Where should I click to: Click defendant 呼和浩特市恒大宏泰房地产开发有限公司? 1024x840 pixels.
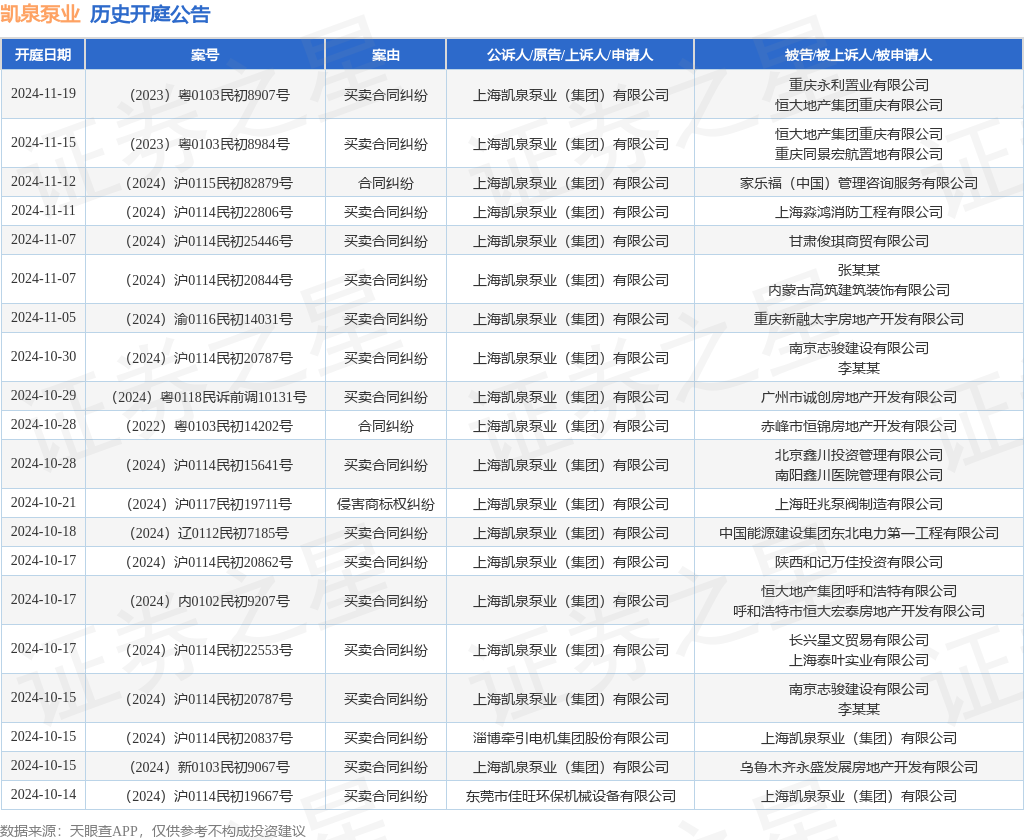click(858, 611)
